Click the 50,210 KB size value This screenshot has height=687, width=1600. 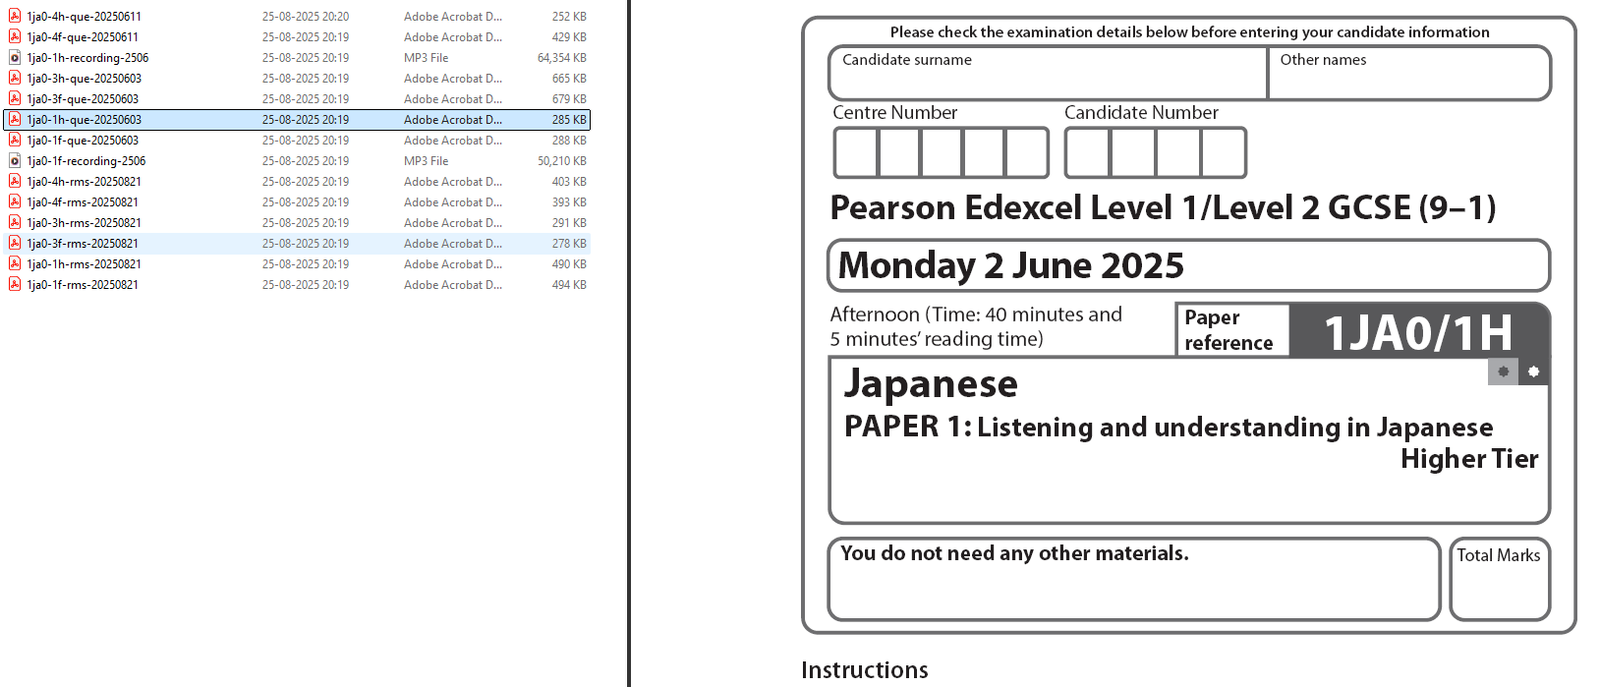click(x=562, y=161)
